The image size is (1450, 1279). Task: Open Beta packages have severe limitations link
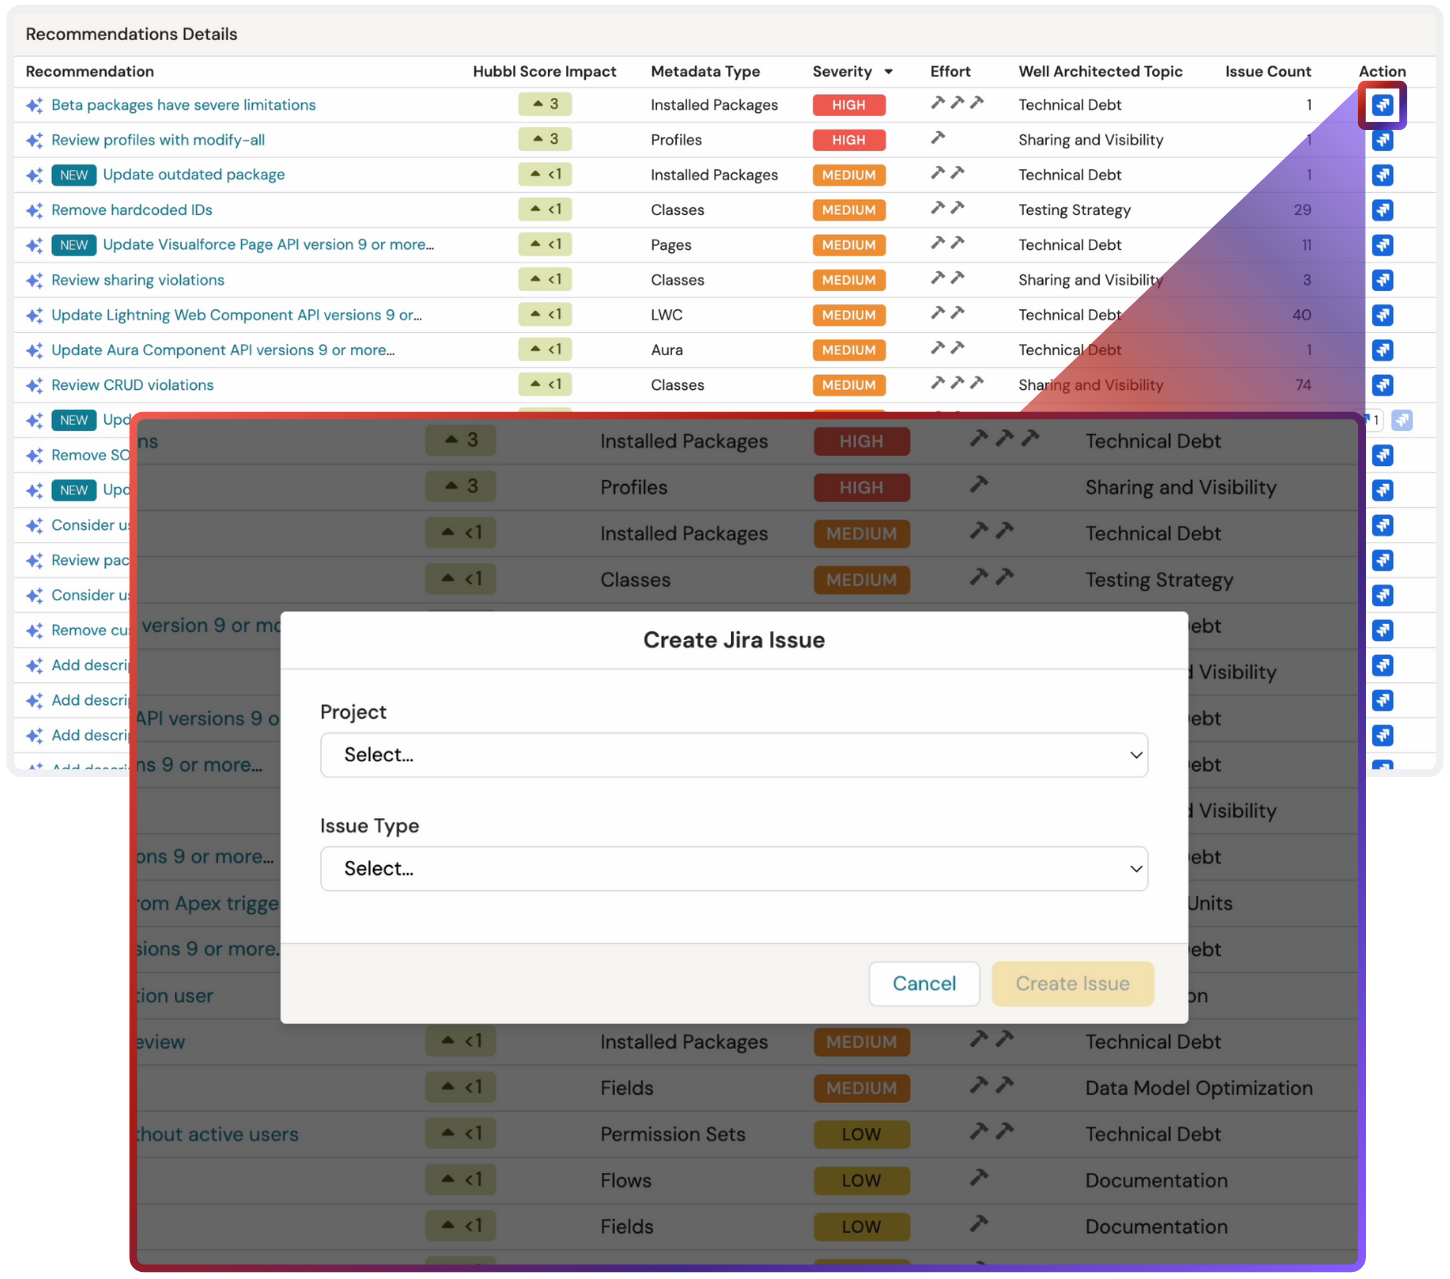(x=184, y=105)
